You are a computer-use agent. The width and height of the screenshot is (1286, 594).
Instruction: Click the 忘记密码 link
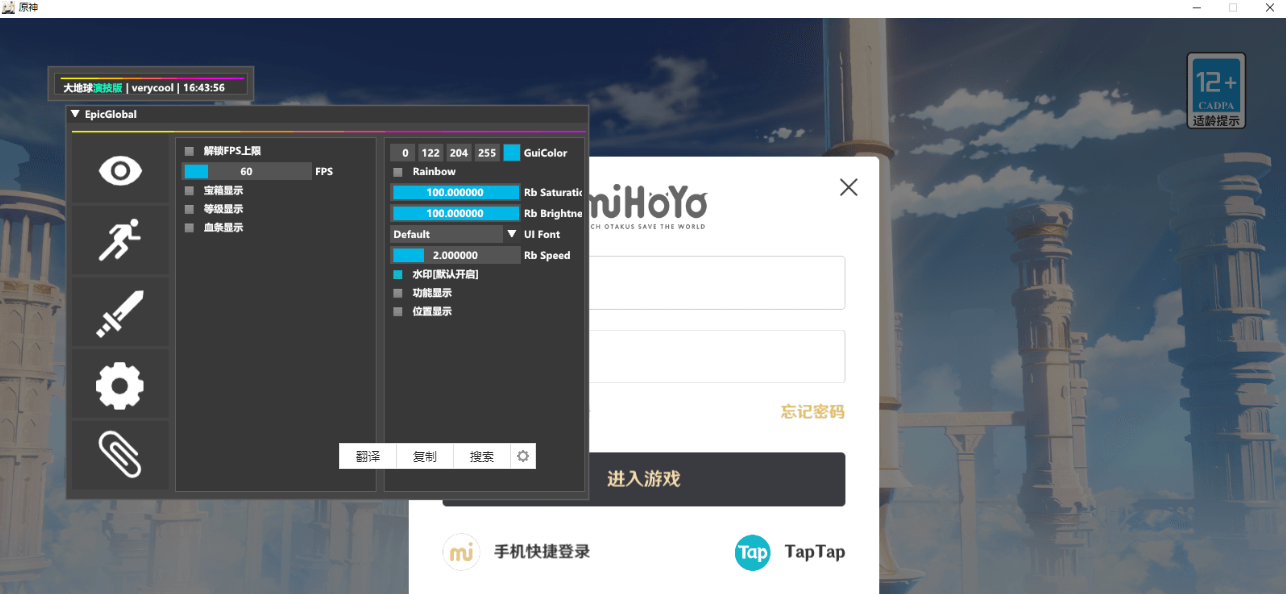[813, 412]
